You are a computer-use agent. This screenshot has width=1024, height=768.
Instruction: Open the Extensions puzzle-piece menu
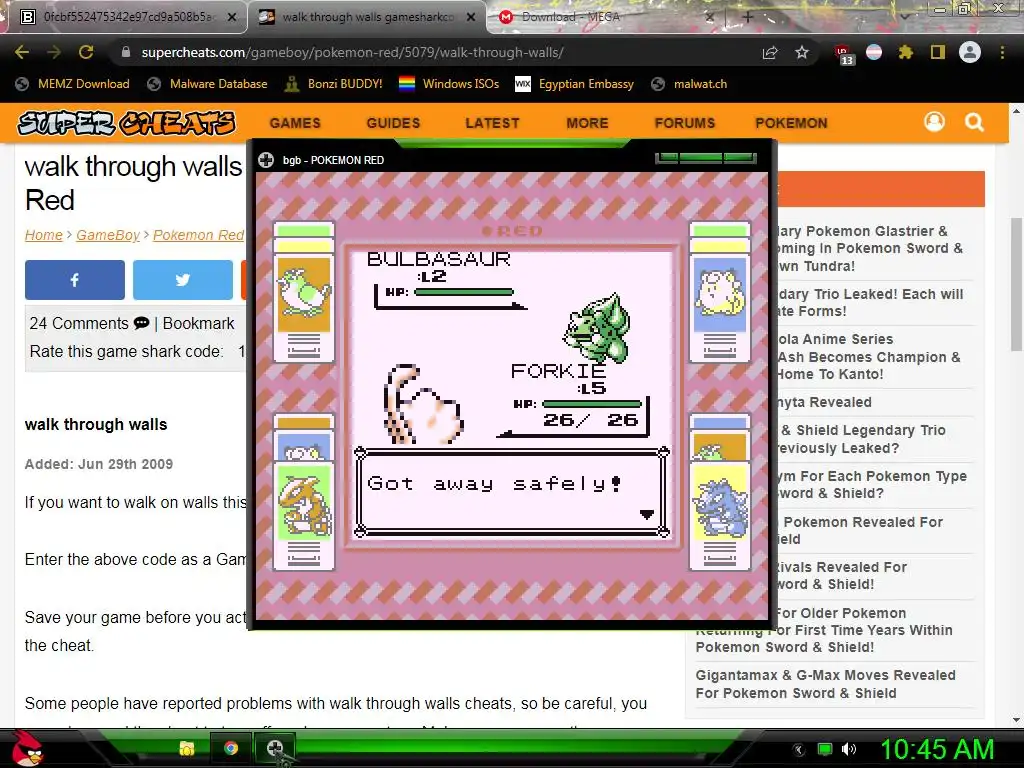coord(905,52)
